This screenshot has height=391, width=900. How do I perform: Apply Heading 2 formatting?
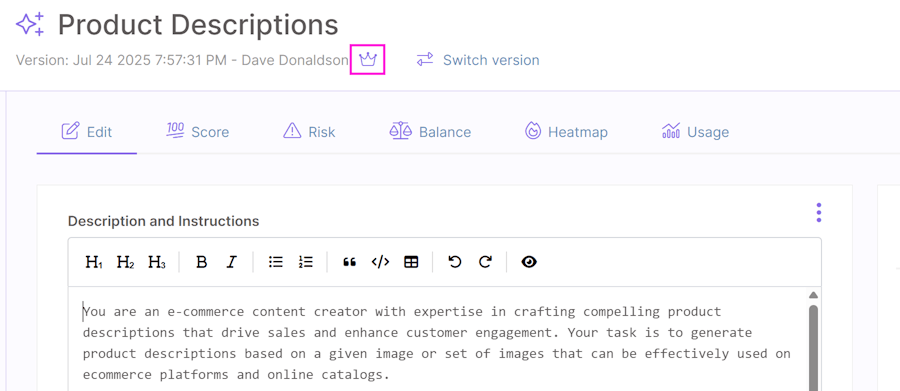pyautogui.click(x=126, y=262)
